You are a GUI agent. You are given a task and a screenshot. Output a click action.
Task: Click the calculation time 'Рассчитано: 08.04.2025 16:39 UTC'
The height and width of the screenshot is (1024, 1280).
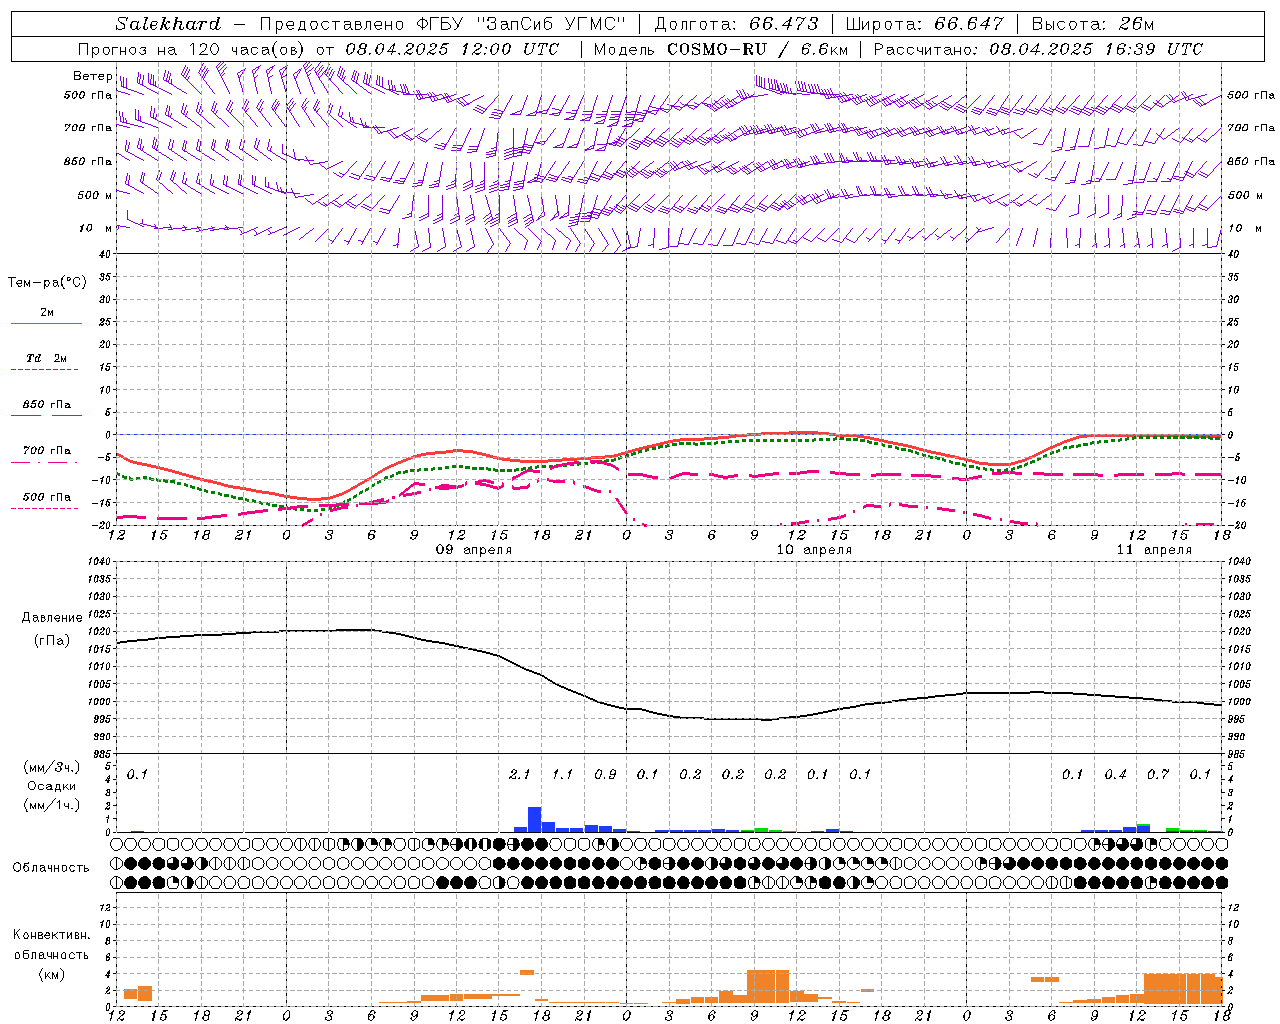click(1038, 49)
